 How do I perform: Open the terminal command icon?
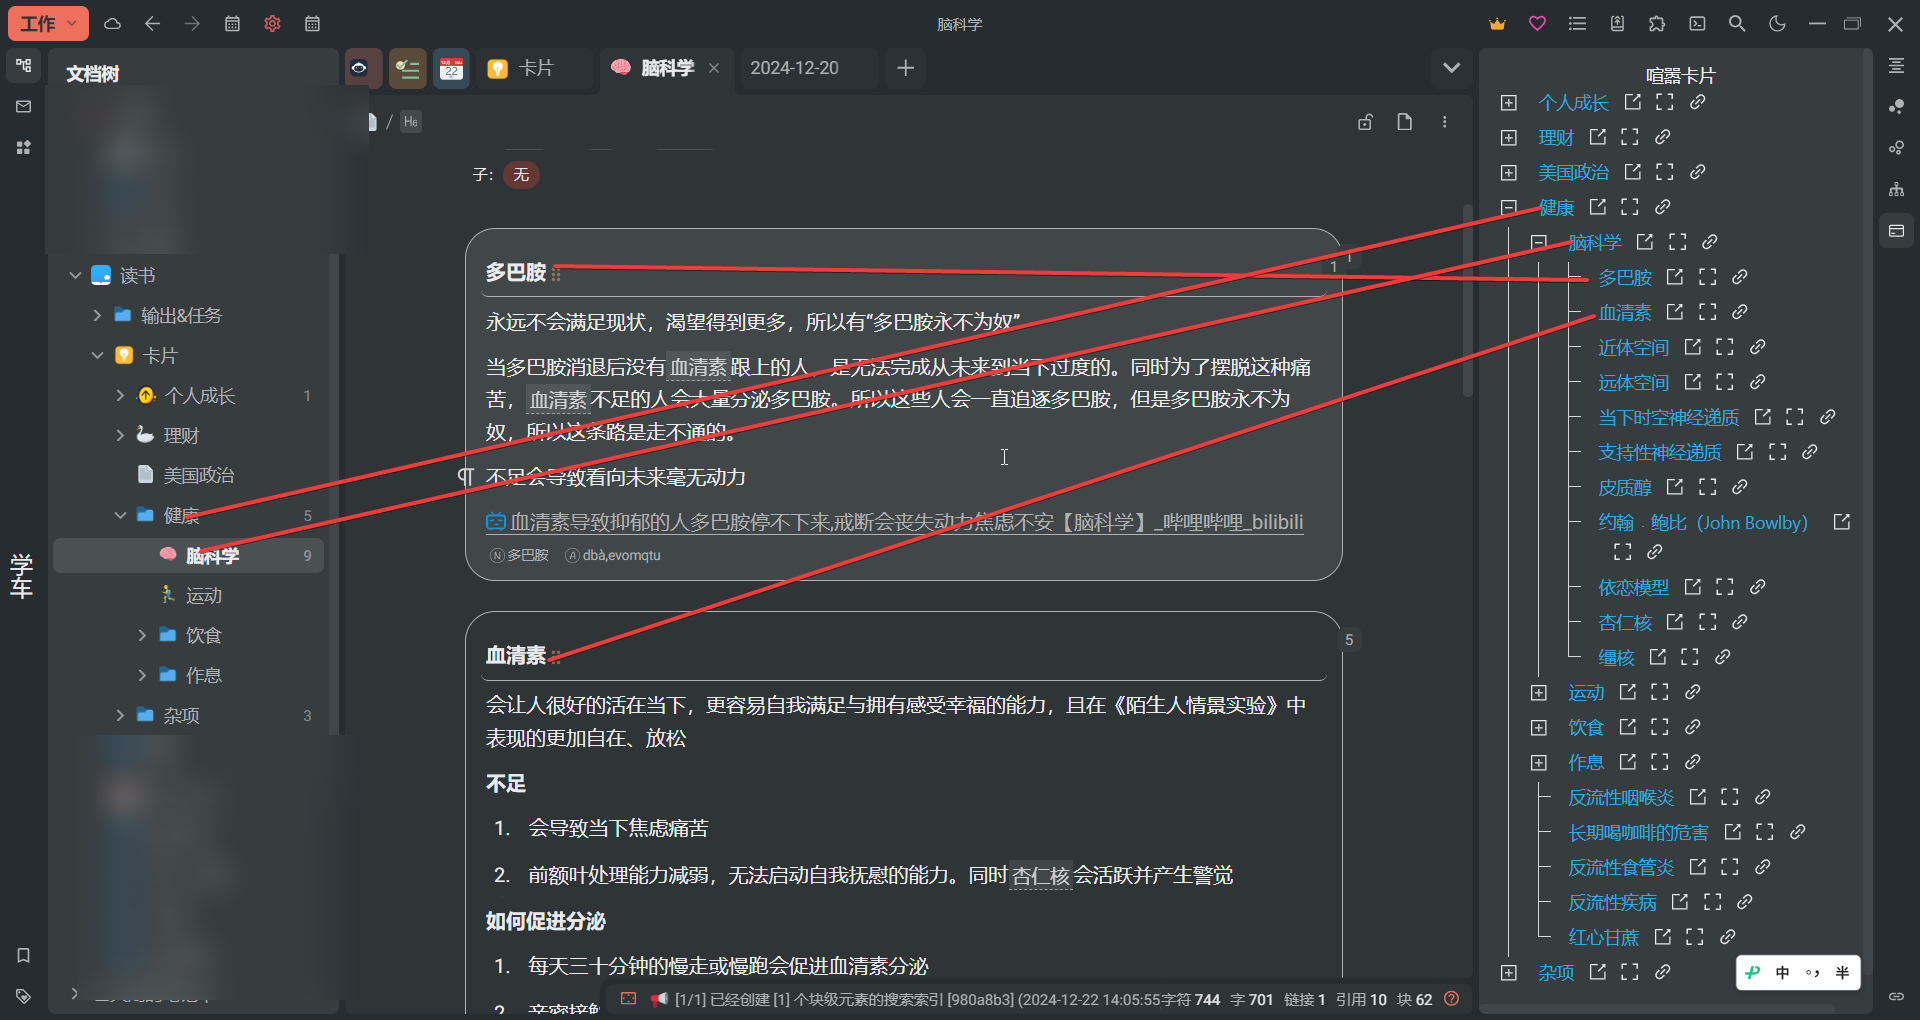[x=1697, y=24]
